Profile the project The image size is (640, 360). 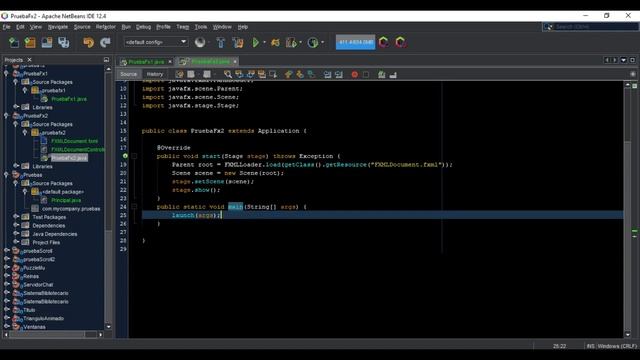291,42
